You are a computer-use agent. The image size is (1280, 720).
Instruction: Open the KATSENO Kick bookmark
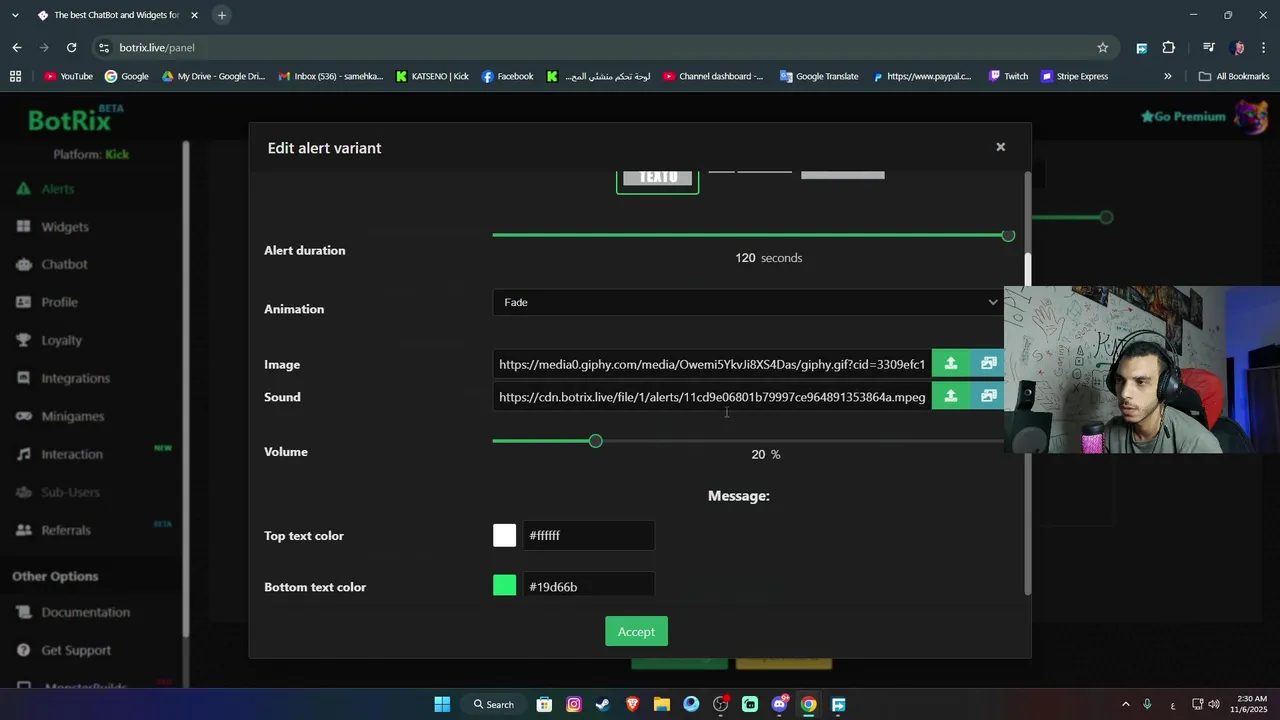[432, 76]
